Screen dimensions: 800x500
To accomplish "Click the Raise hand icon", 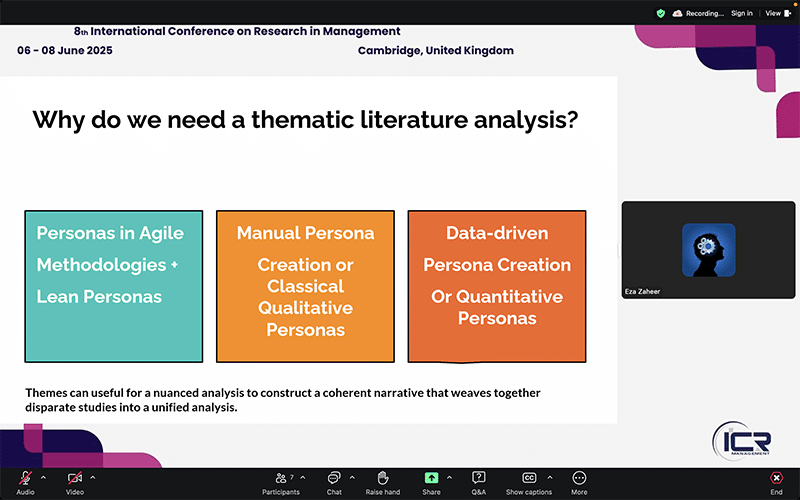I will 382,479.
